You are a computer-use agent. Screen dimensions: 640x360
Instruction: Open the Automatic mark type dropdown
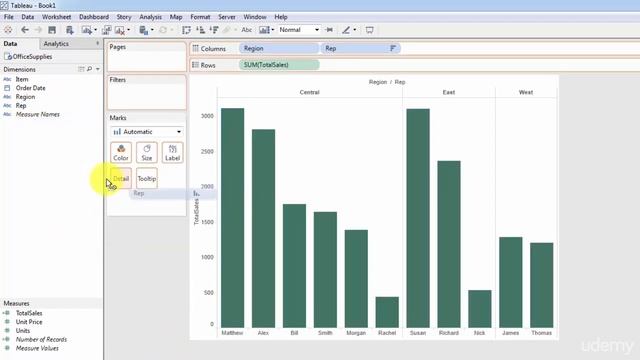tap(147, 132)
